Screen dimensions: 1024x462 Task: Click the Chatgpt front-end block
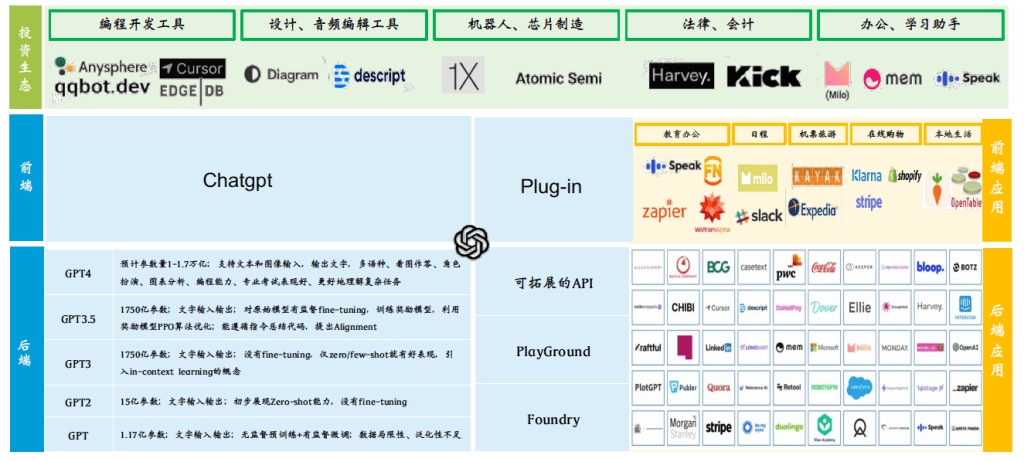point(238,181)
